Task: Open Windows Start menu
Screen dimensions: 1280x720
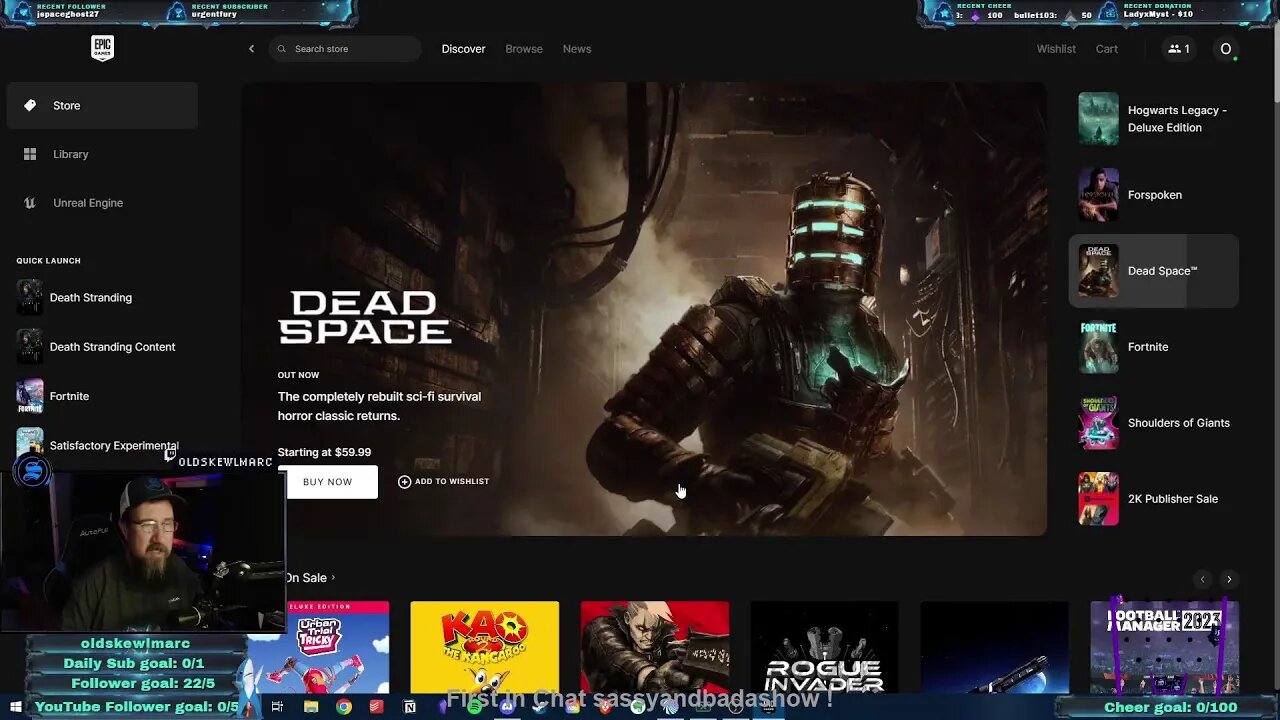Action: pos(16,707)
